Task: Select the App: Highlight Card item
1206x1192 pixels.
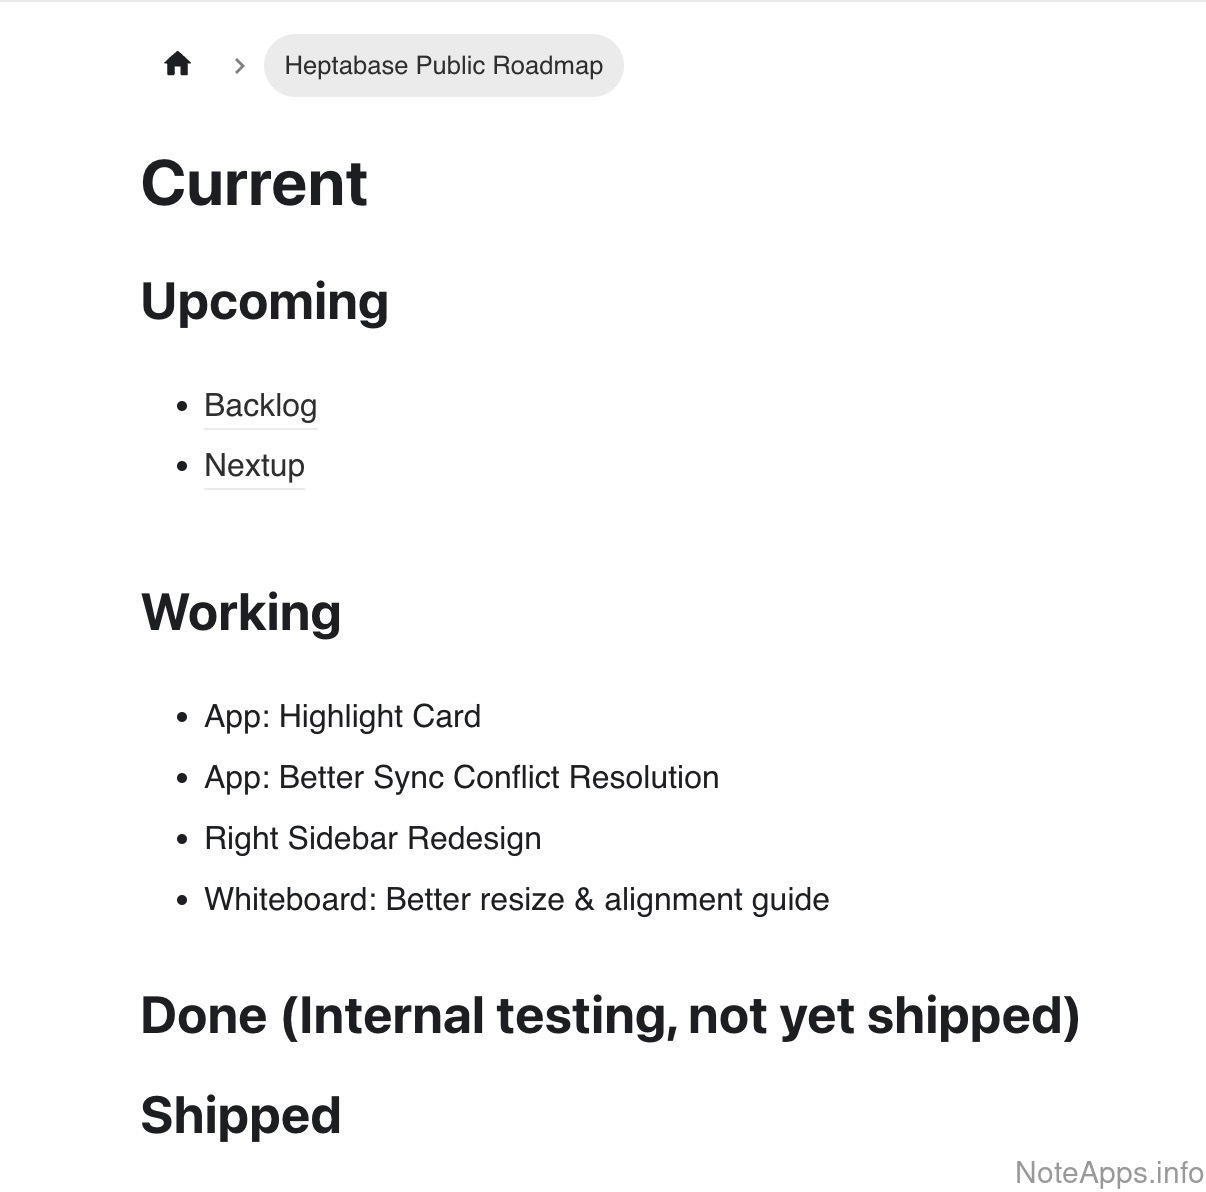Action: pos(342,716)
